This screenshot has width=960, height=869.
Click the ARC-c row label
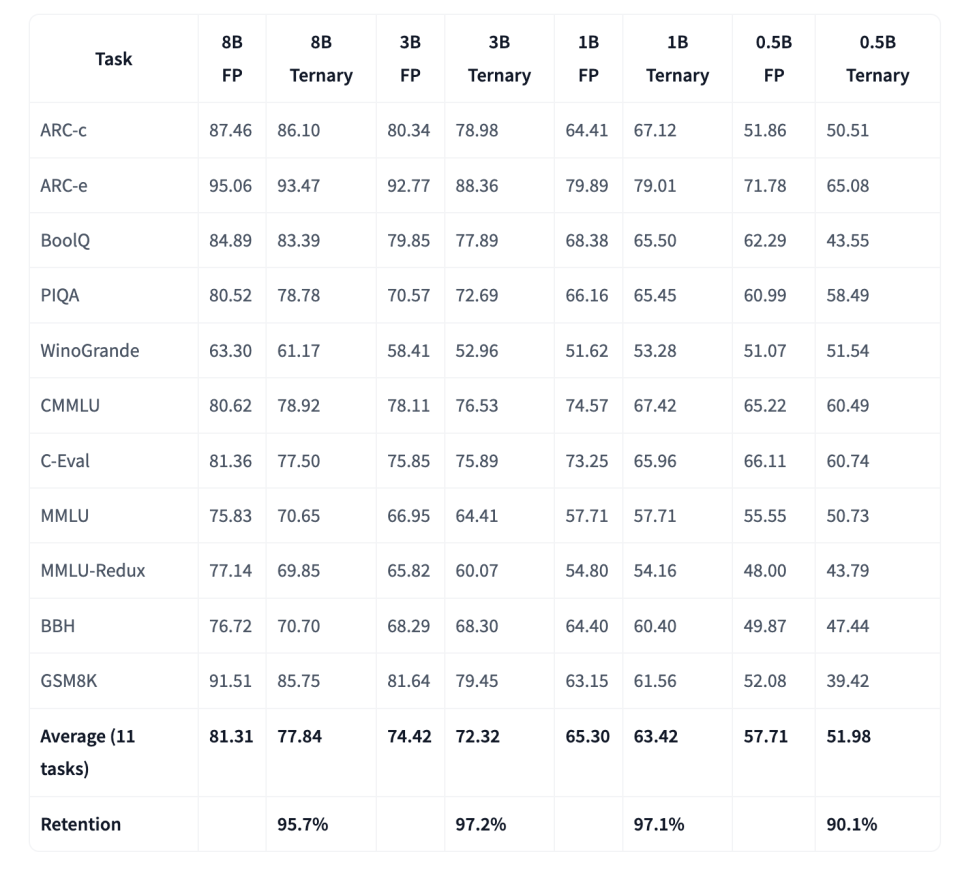[63, 130]
